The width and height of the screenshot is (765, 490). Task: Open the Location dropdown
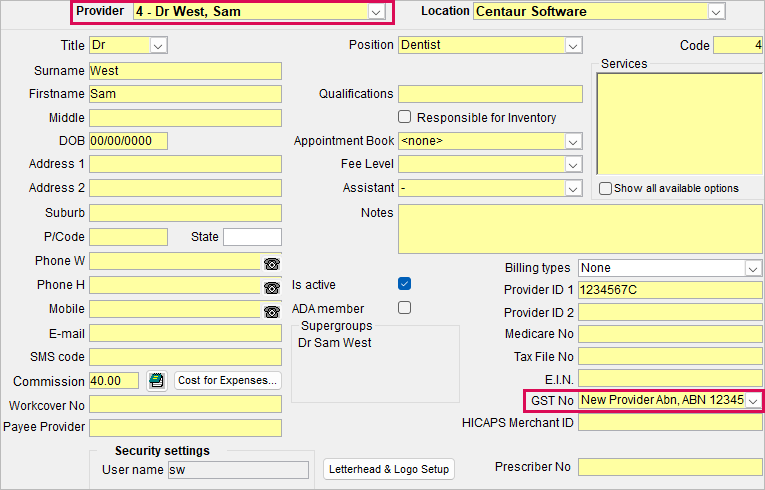[716, 12]
